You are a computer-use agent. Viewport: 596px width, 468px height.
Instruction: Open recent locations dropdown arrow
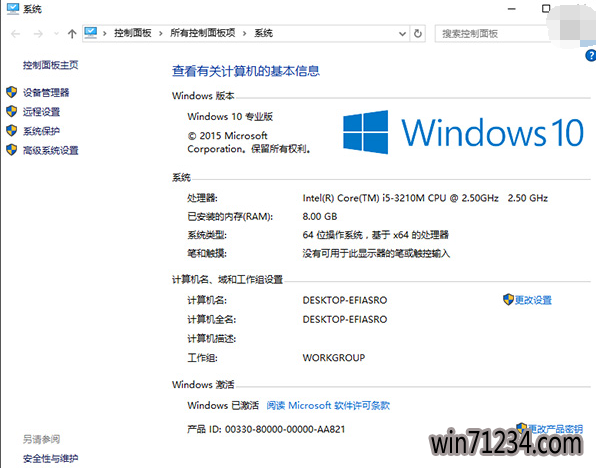(x=56, y=34)
